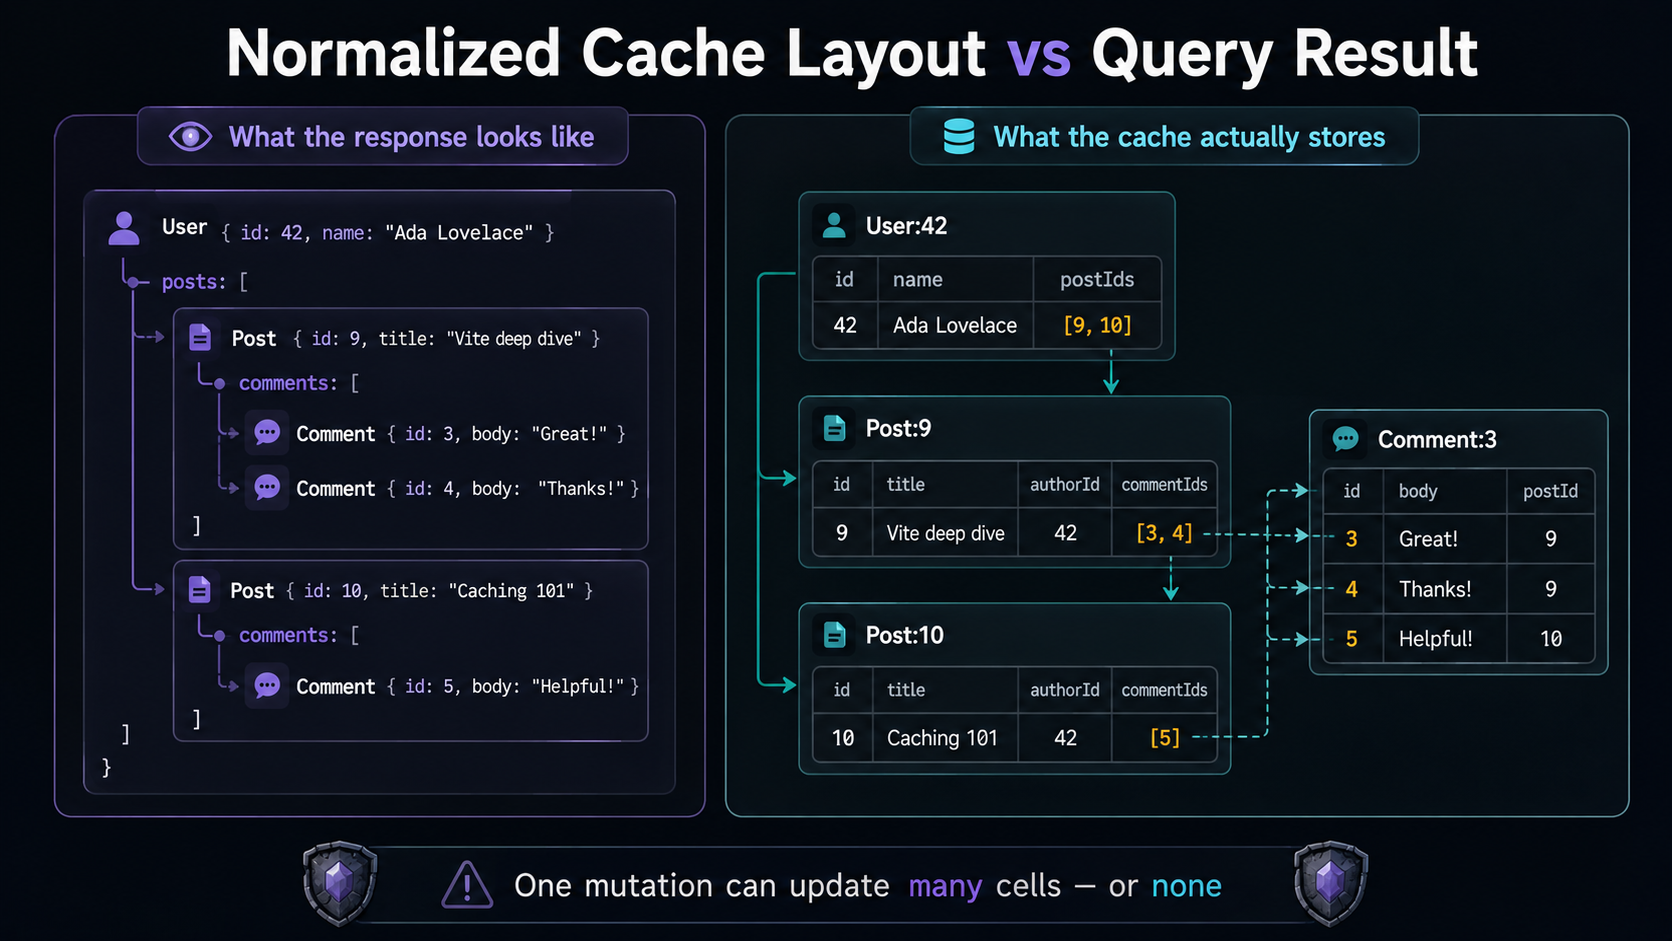Click the Post:9 card title
Viewport: 1672px width, 941px height.
898,428
